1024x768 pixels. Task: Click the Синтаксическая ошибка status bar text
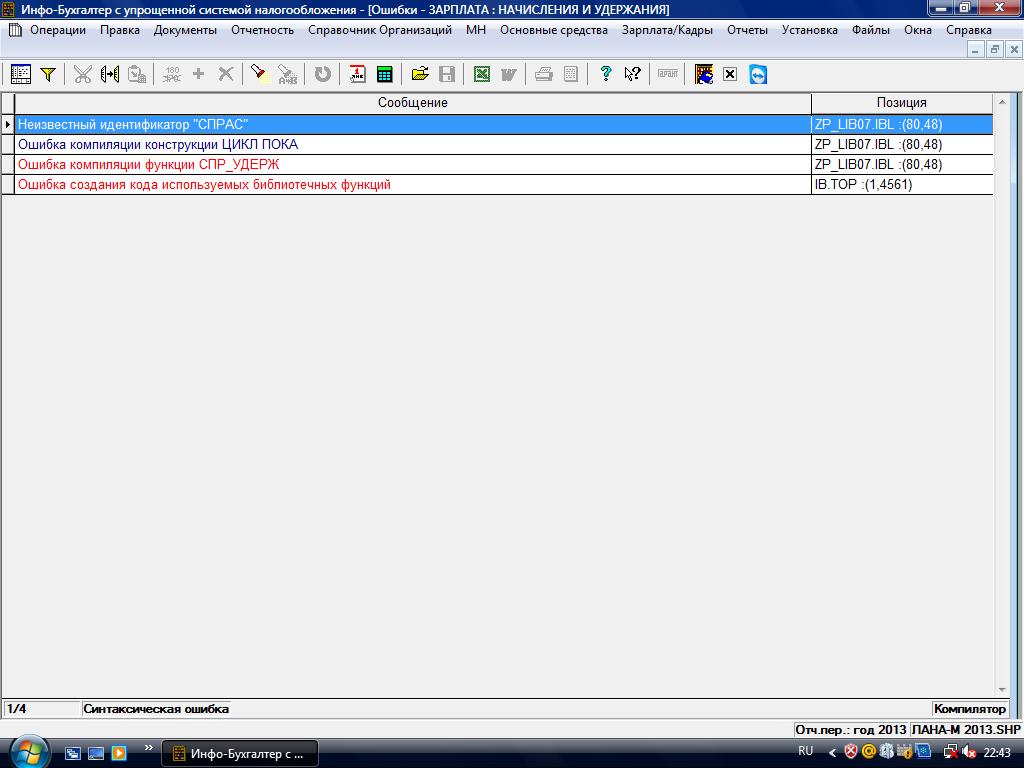click(156, 709)
